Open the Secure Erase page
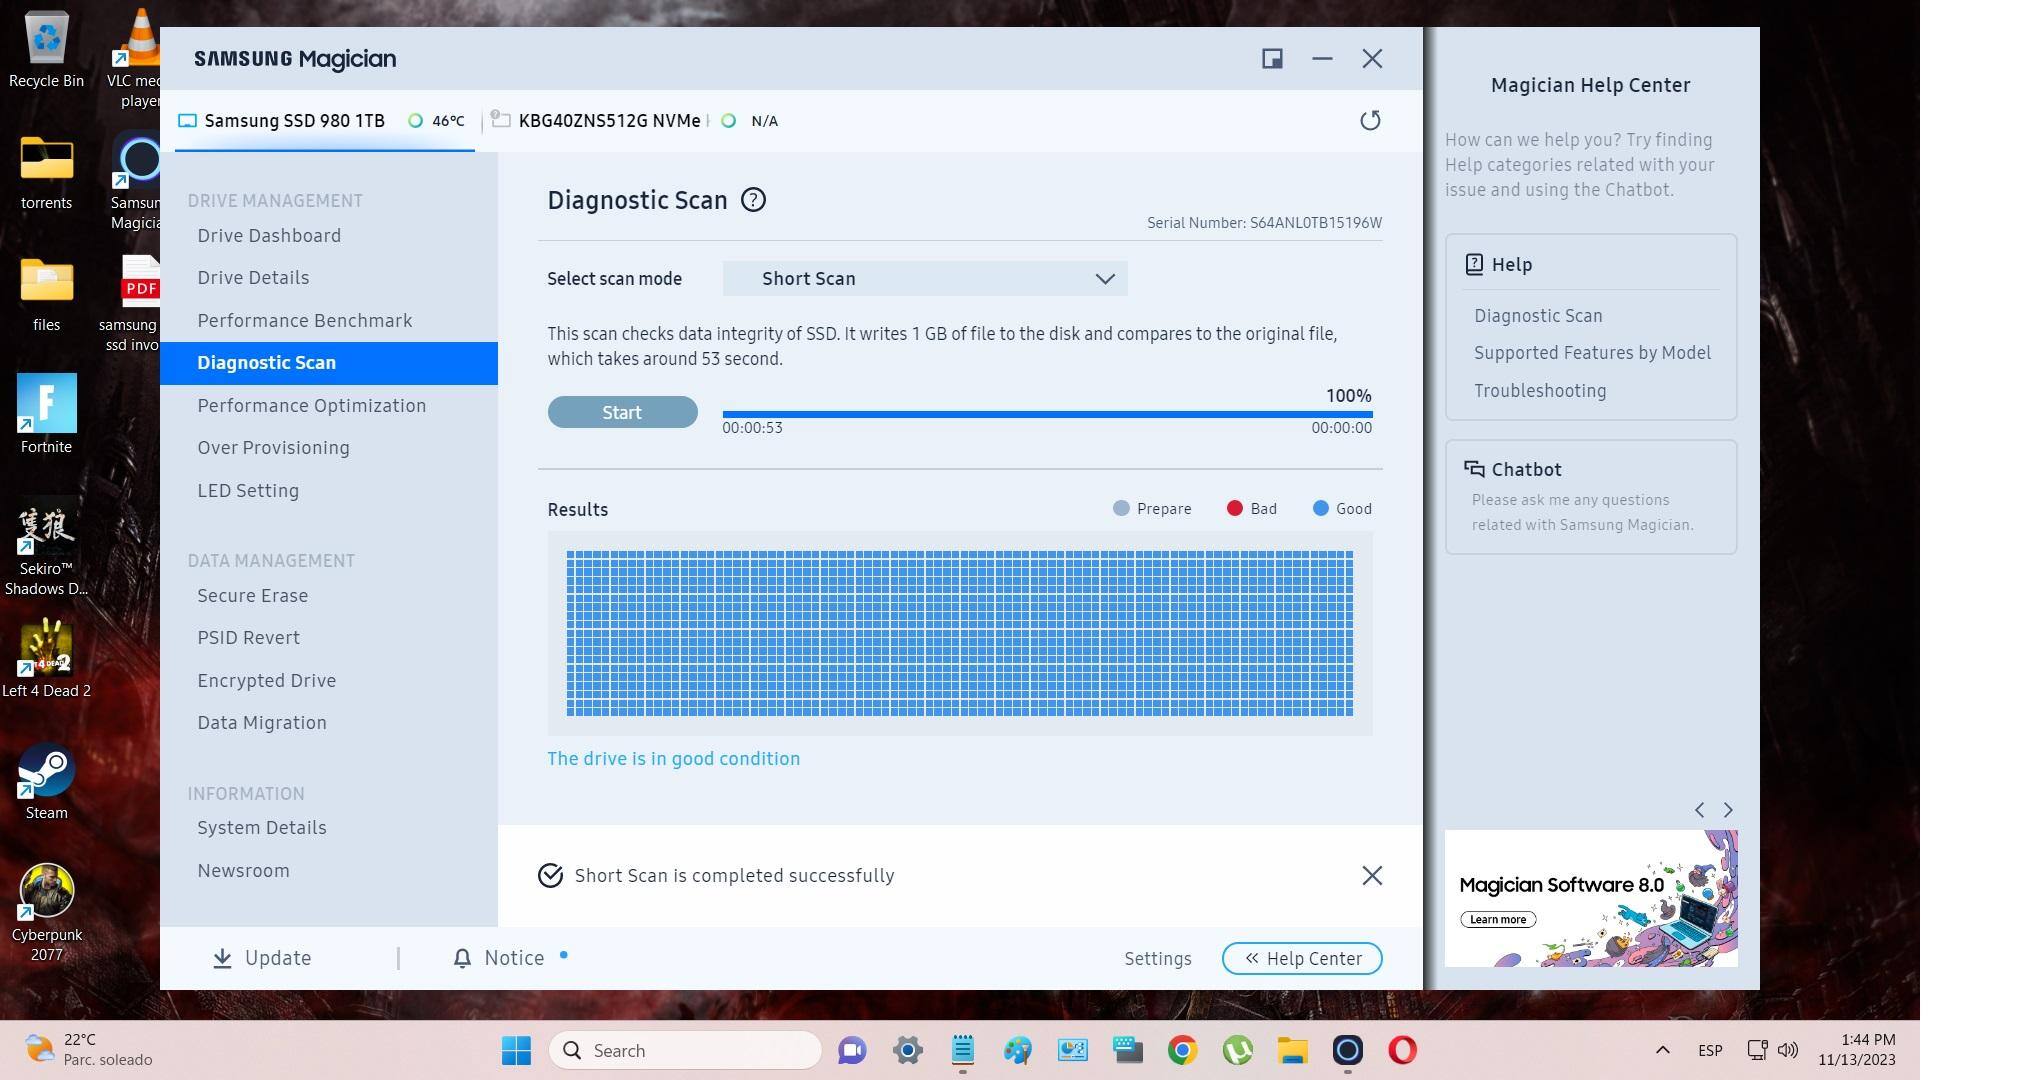The height and width of the screenshot is (1080, 2030). pos(252,596)
